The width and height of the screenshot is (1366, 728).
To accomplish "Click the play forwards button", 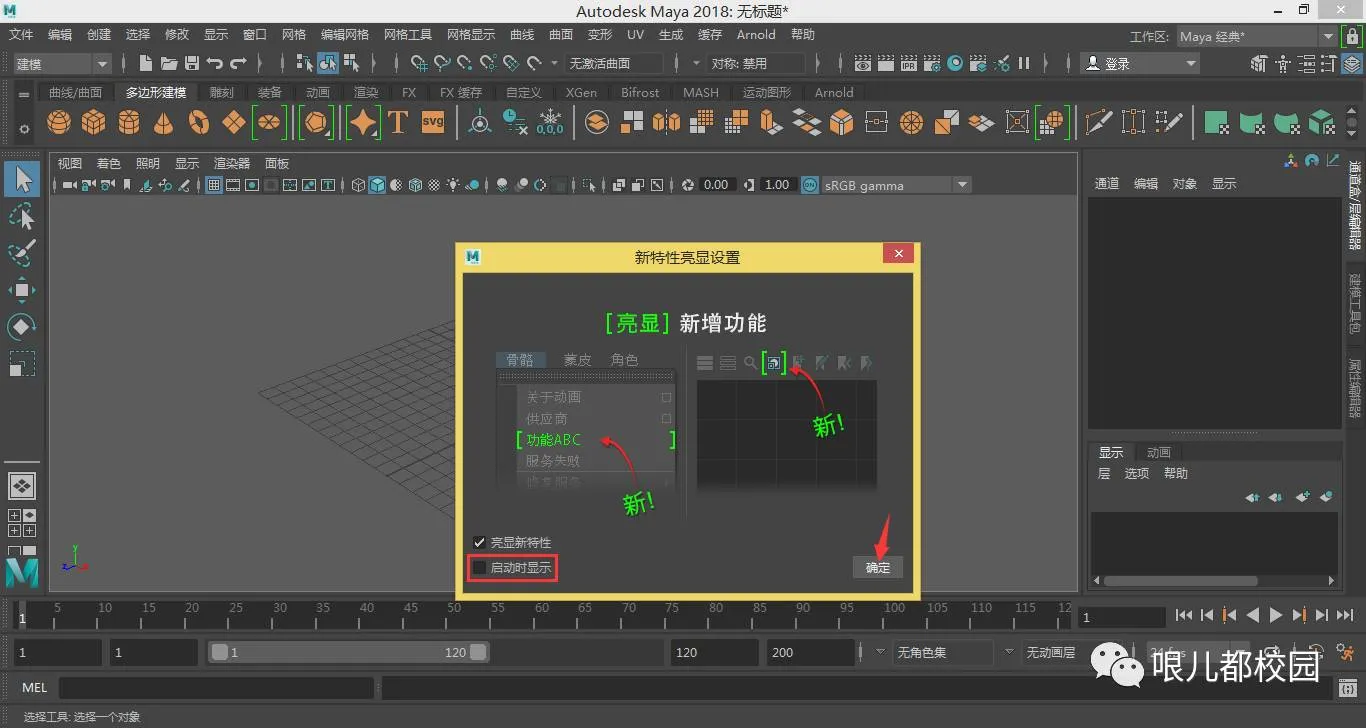I will click(x=1276, y=616).
